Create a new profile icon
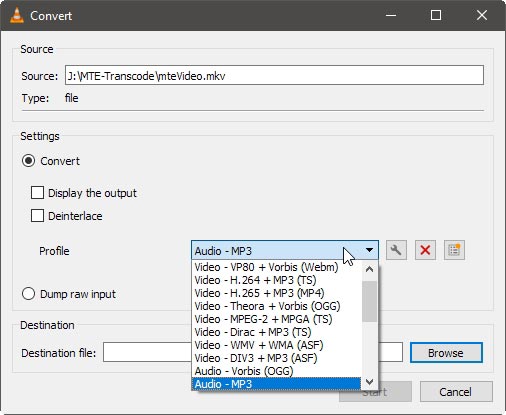The width and height of the screenshot is (506, 415). click(454, 250)
